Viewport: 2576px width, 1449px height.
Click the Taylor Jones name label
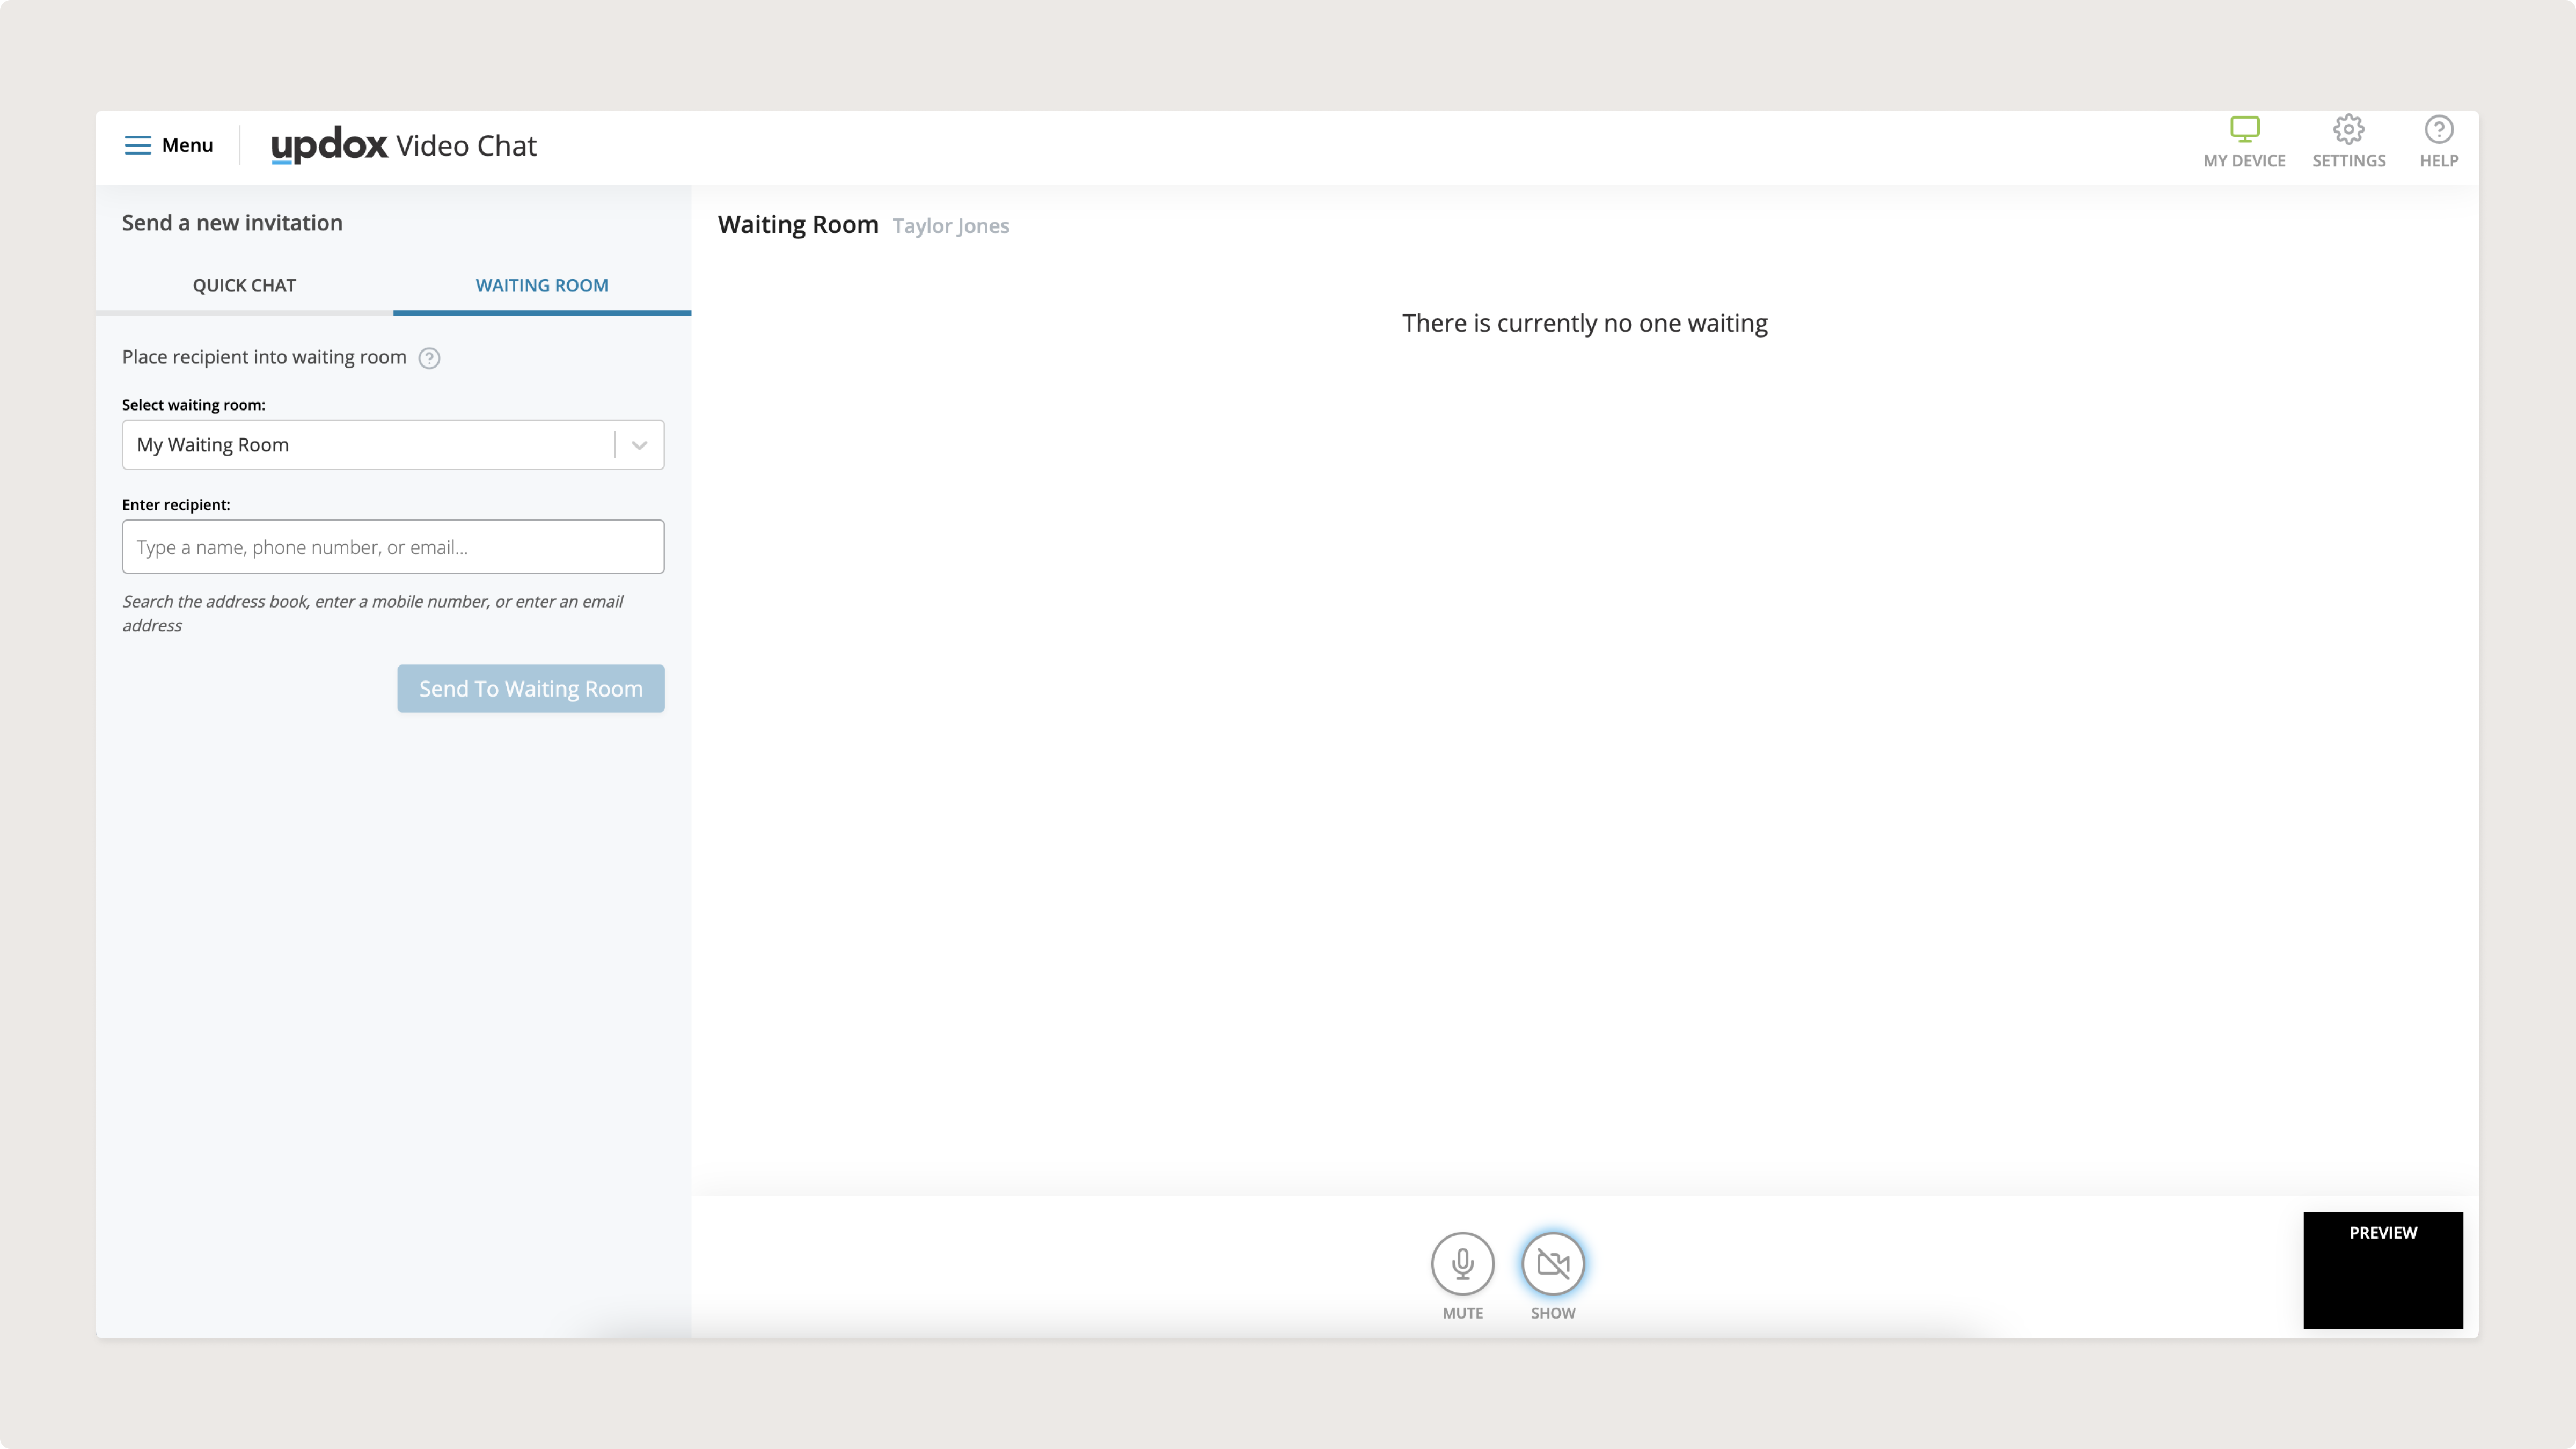(x=950, y=226)
